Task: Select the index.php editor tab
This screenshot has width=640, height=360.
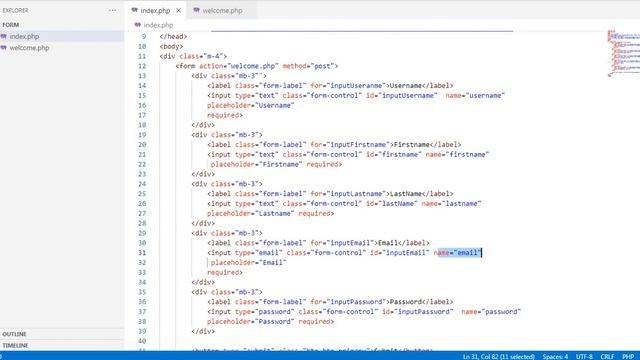Action: click(x=155, y=11)
